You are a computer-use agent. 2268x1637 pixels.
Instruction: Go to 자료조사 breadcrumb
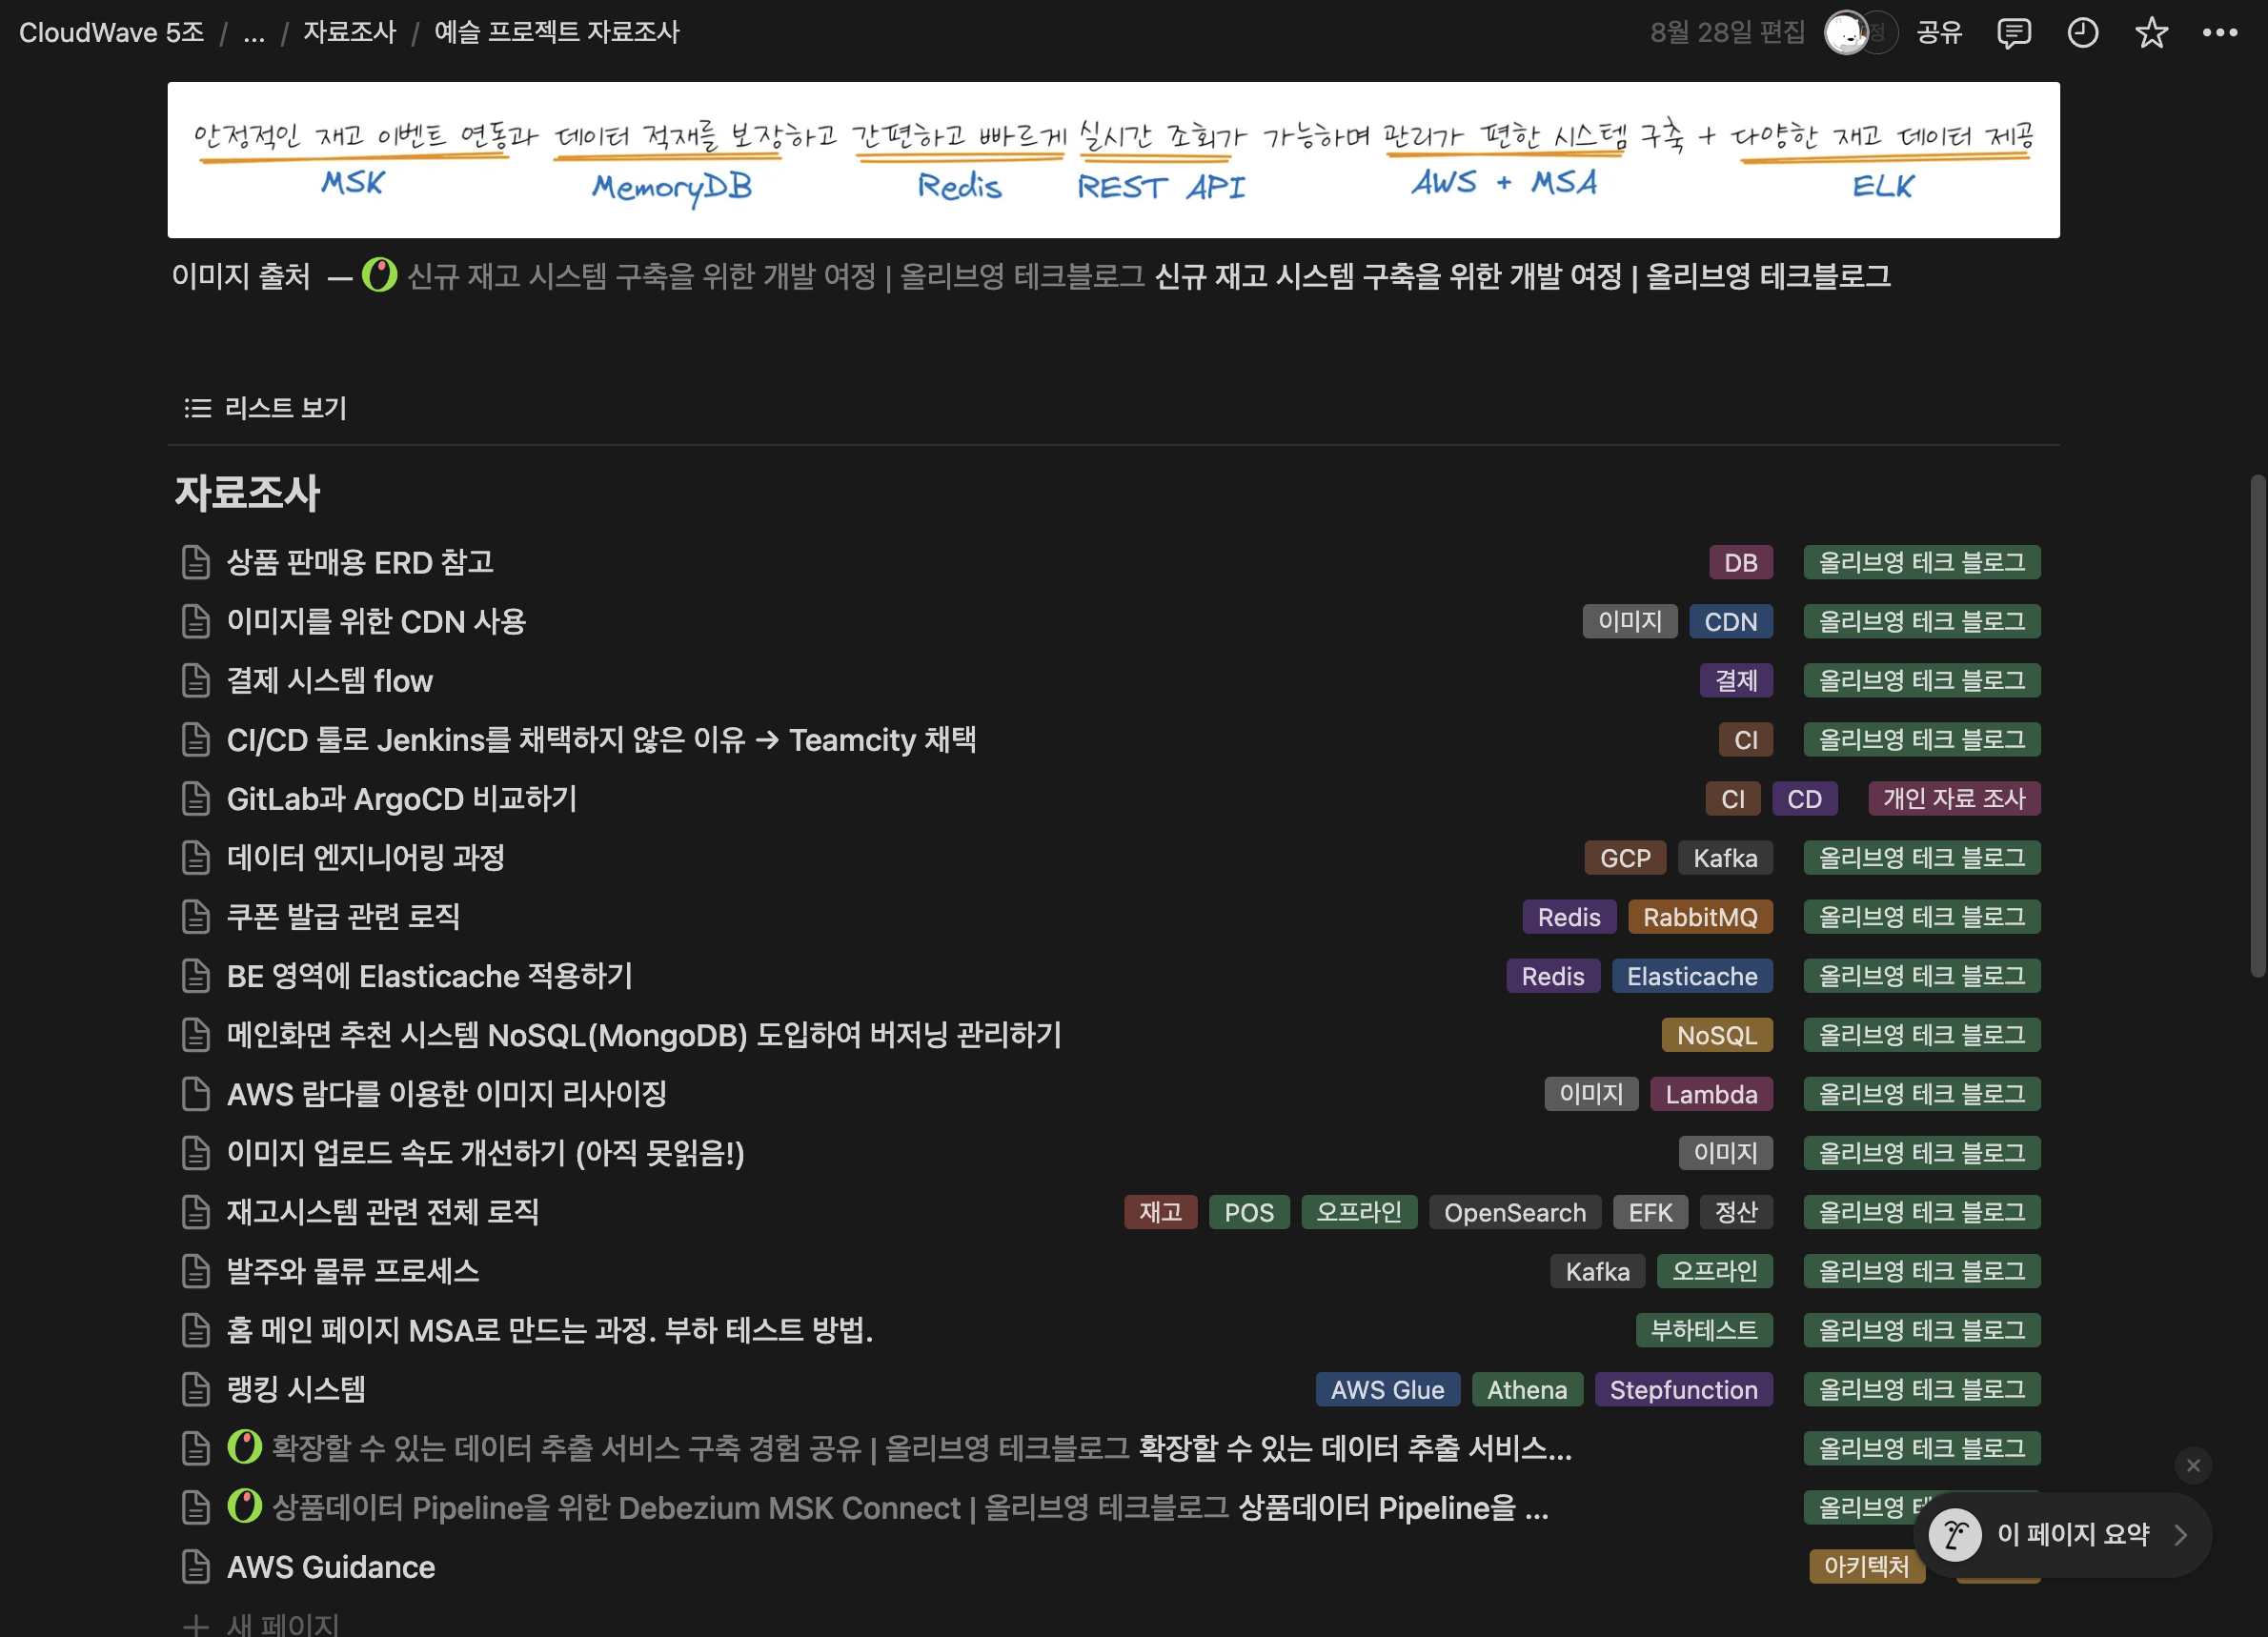click(x=350, y=33)
